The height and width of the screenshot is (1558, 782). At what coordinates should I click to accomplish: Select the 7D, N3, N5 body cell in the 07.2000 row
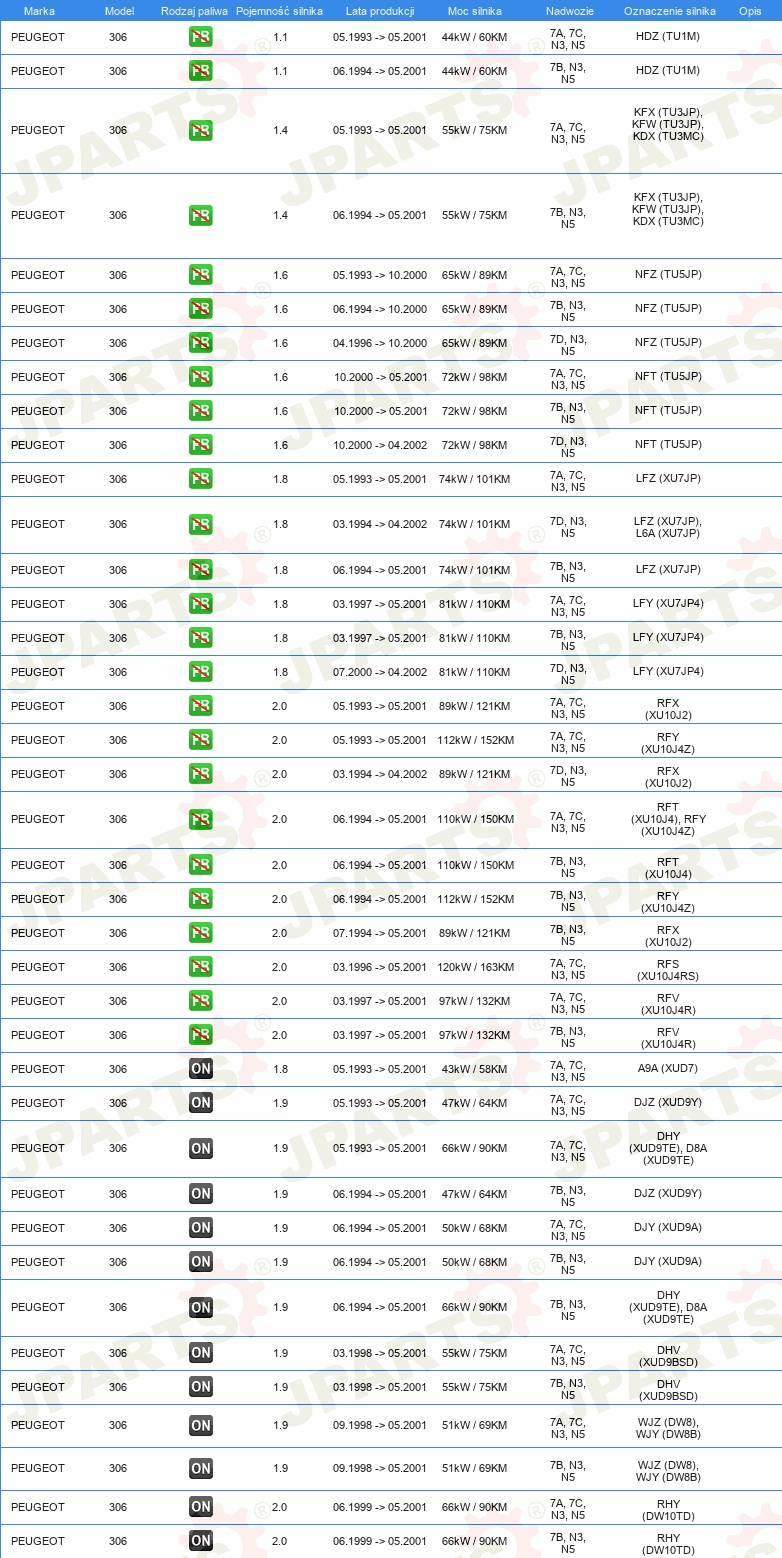point(568,674)
